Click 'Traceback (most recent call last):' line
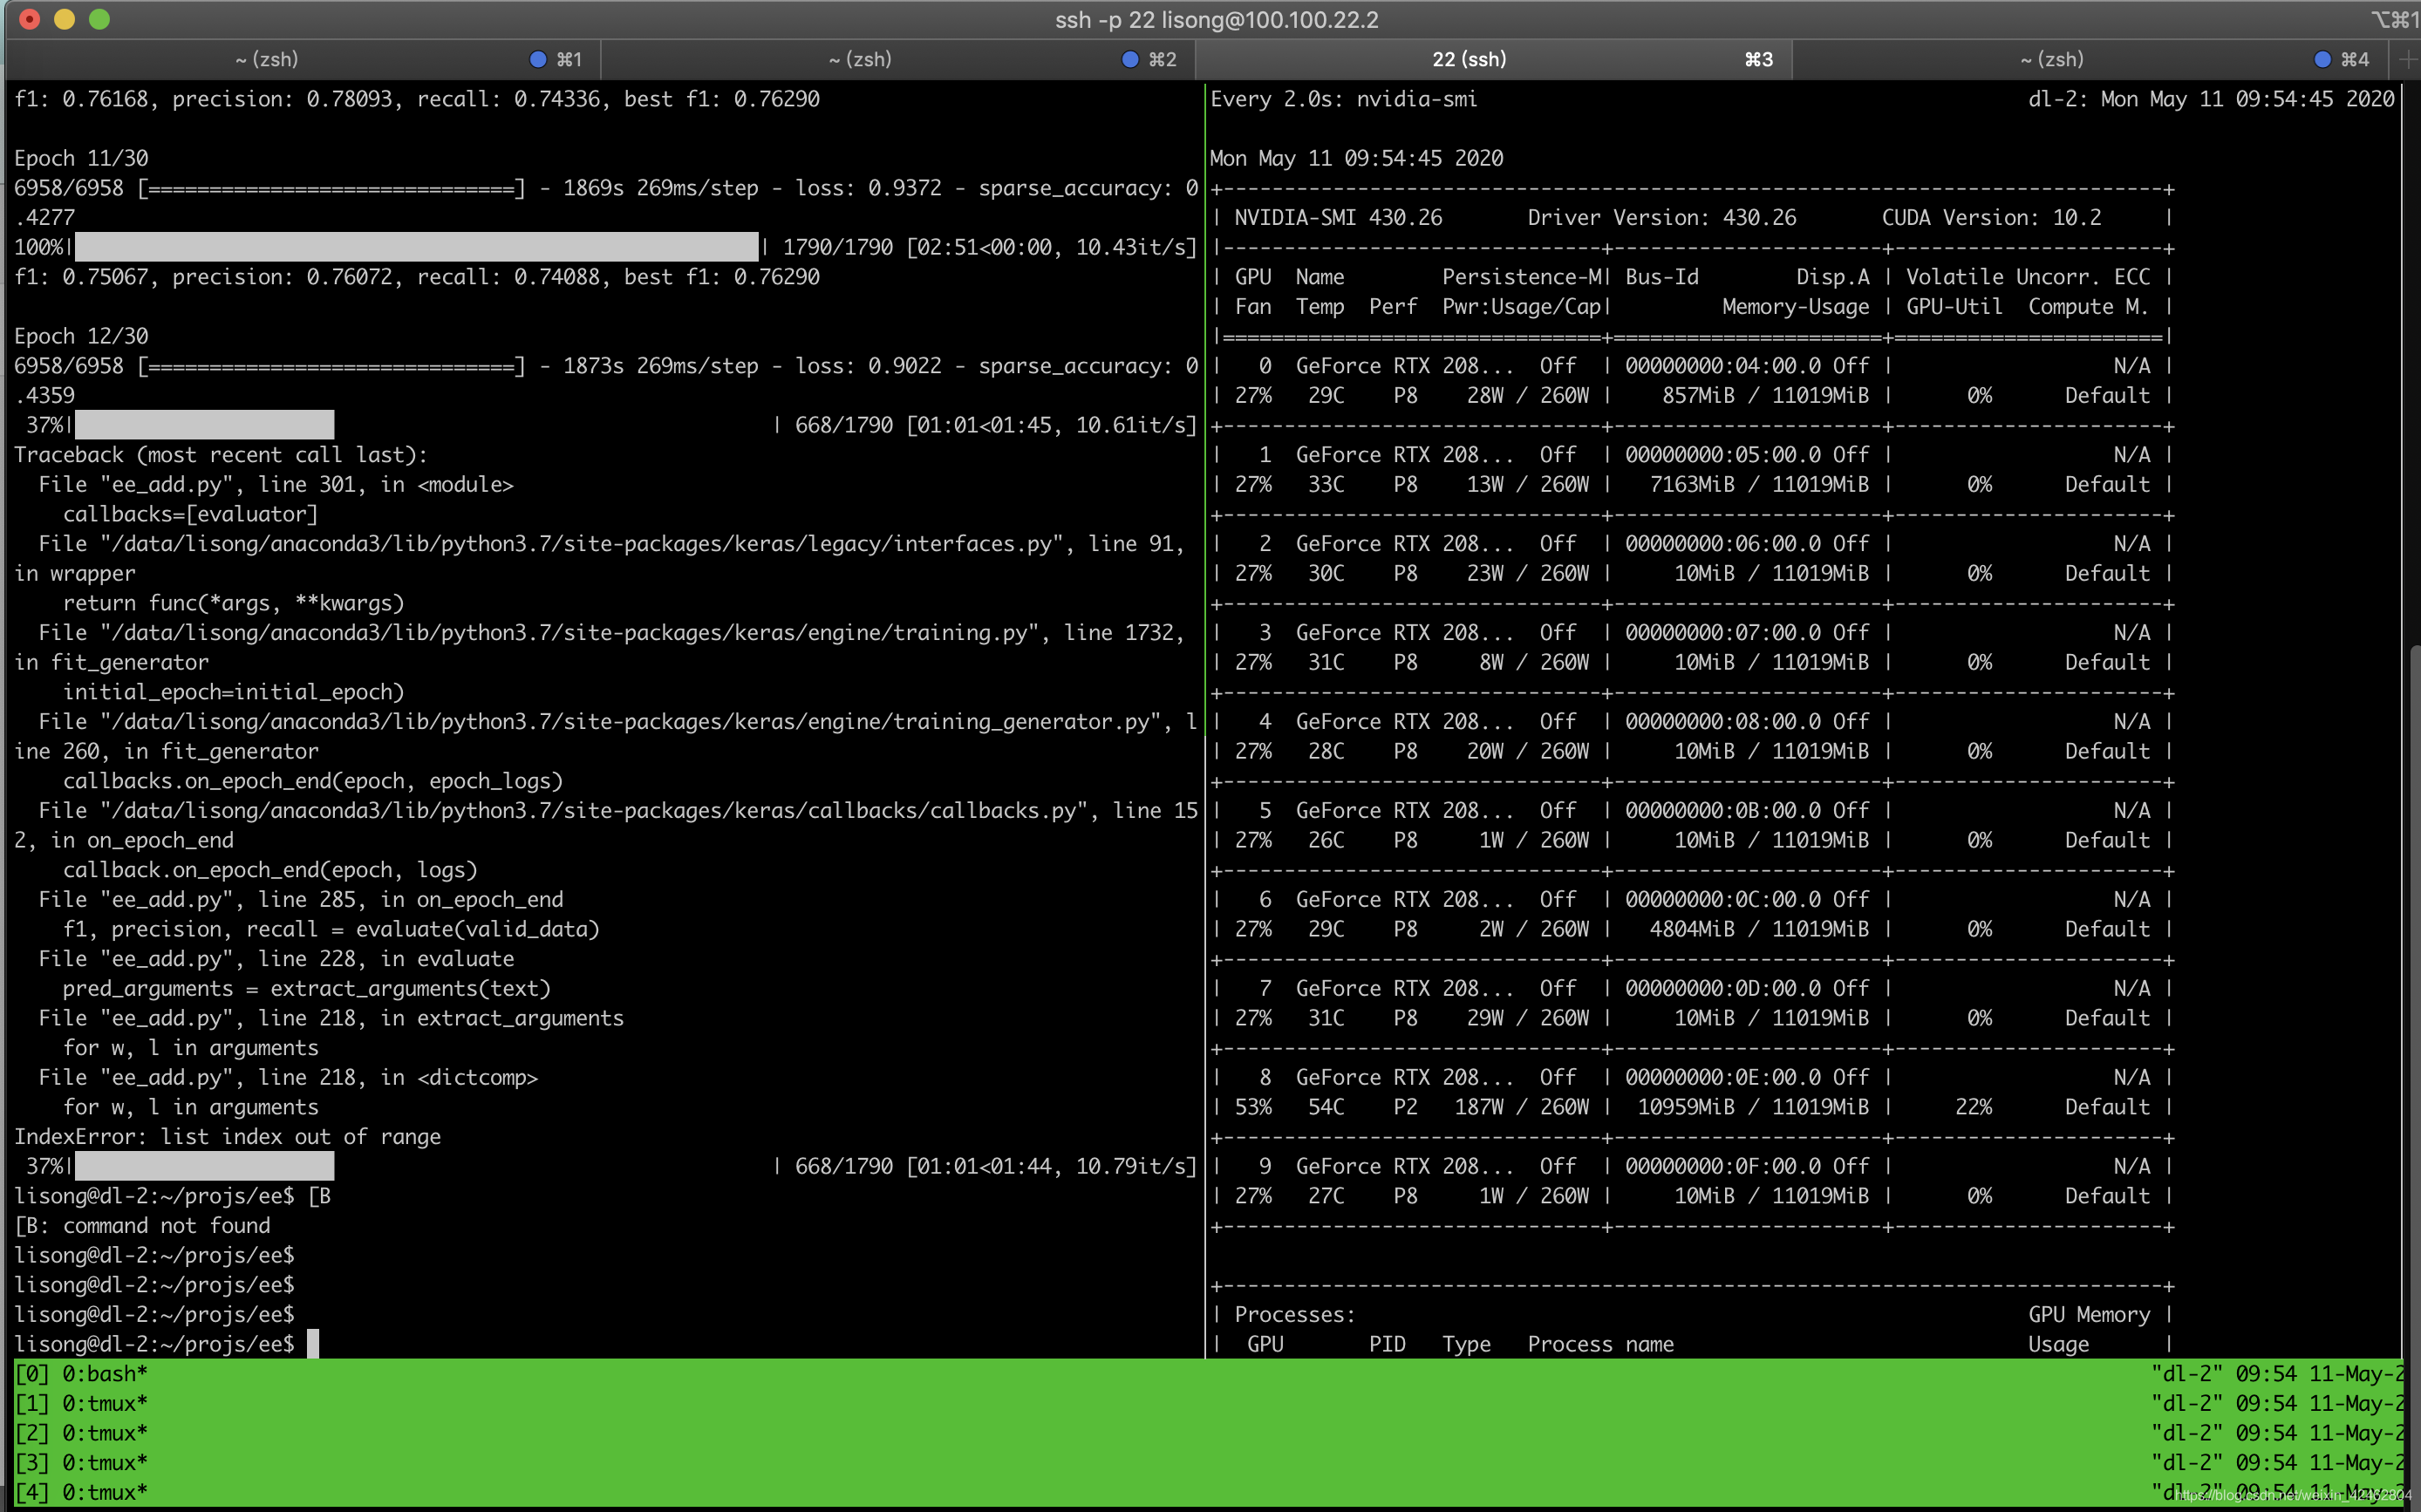This screenshot has height=1512, width=2421. click(221, 455)
